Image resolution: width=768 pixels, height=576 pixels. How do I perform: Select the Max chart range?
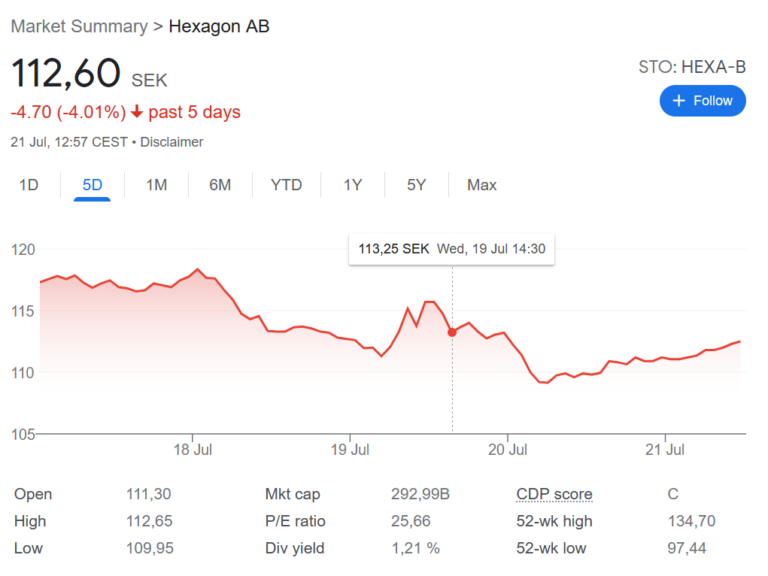point(481,185)
